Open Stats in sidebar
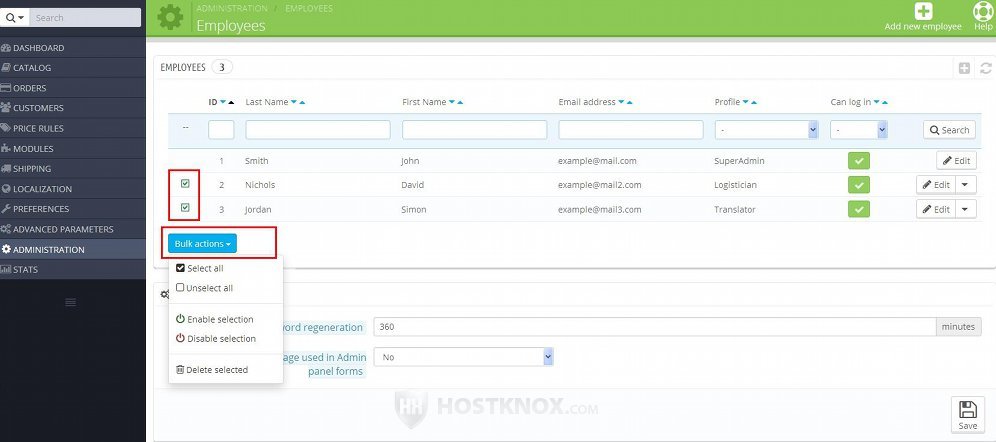 point(73,269)
